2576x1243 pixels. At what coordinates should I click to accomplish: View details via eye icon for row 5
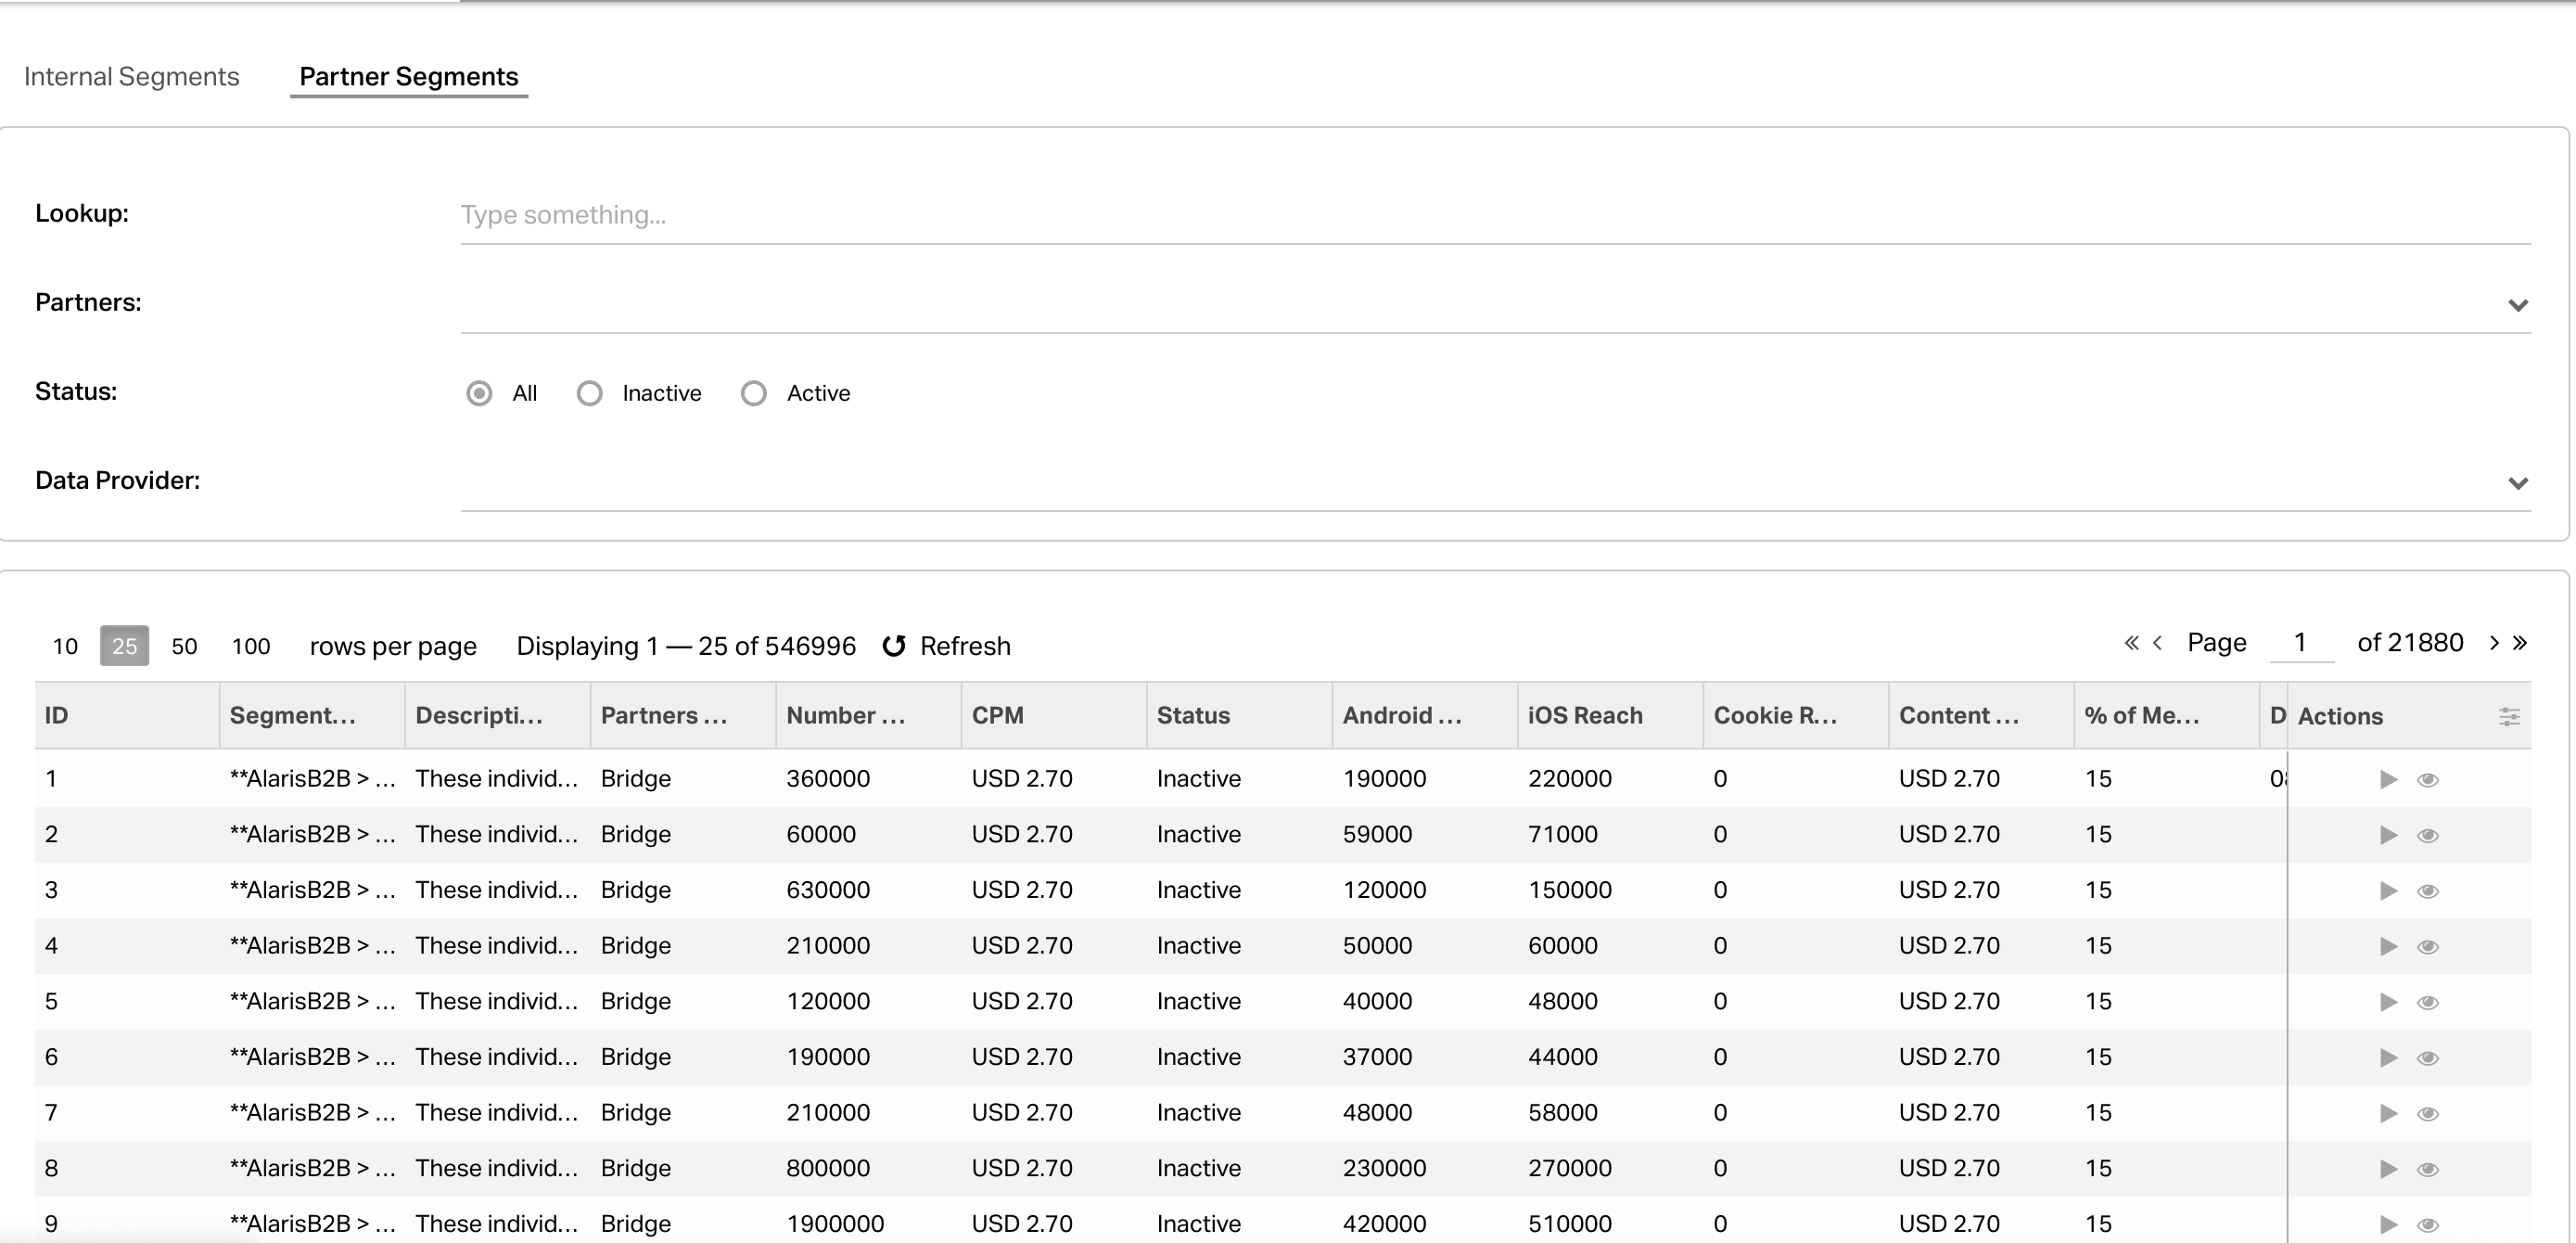click(2427, 1002)
